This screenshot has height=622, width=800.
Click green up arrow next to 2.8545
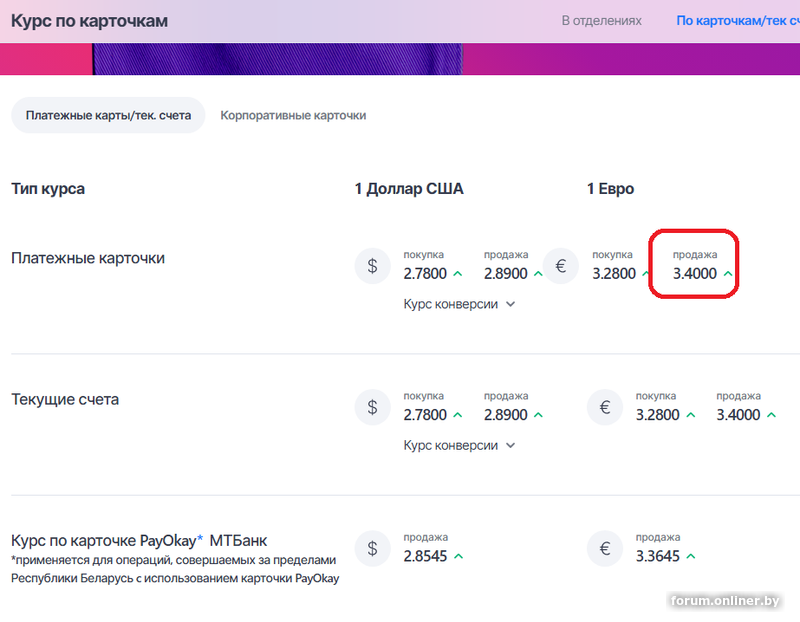tap(458, 556)
